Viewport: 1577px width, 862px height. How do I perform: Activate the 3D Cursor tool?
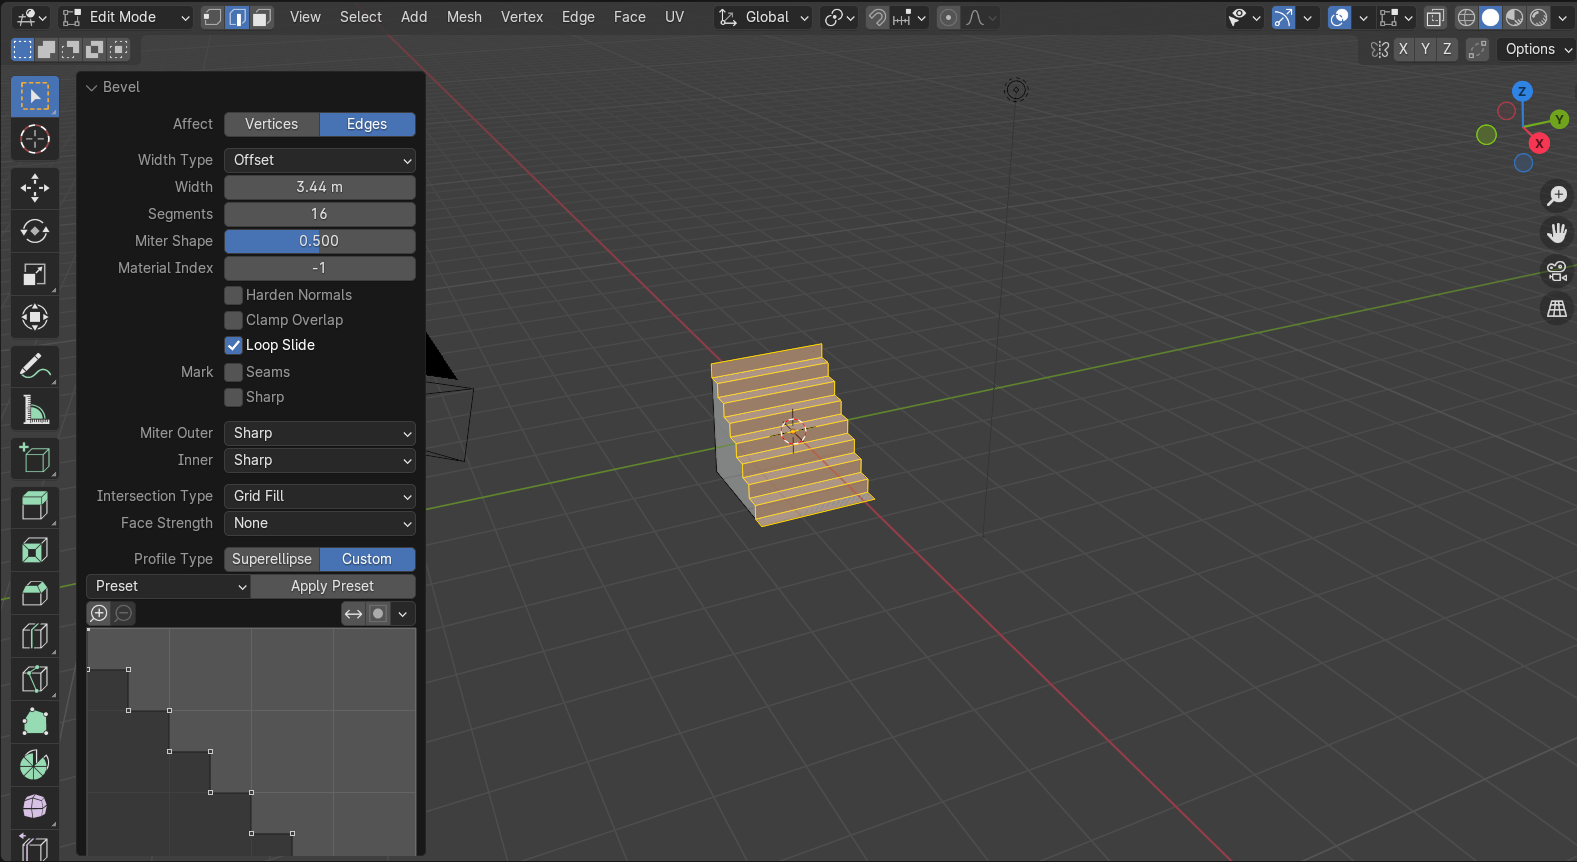pyautogui.click(x=35, y=139)
